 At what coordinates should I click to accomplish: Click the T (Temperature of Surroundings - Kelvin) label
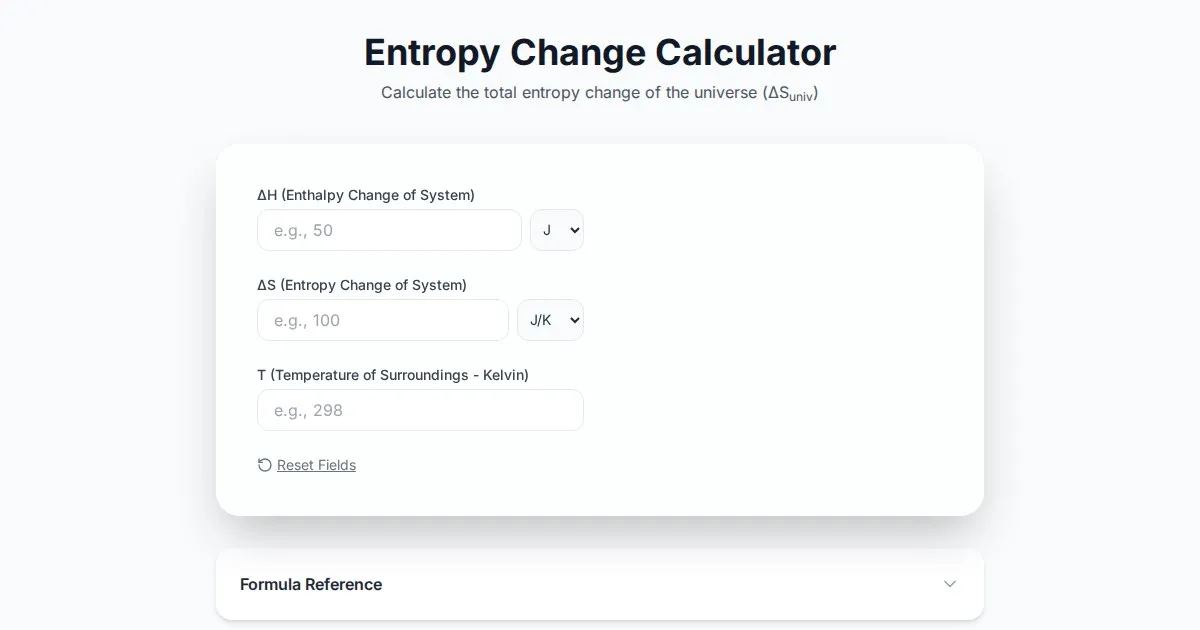pos(393,375)
